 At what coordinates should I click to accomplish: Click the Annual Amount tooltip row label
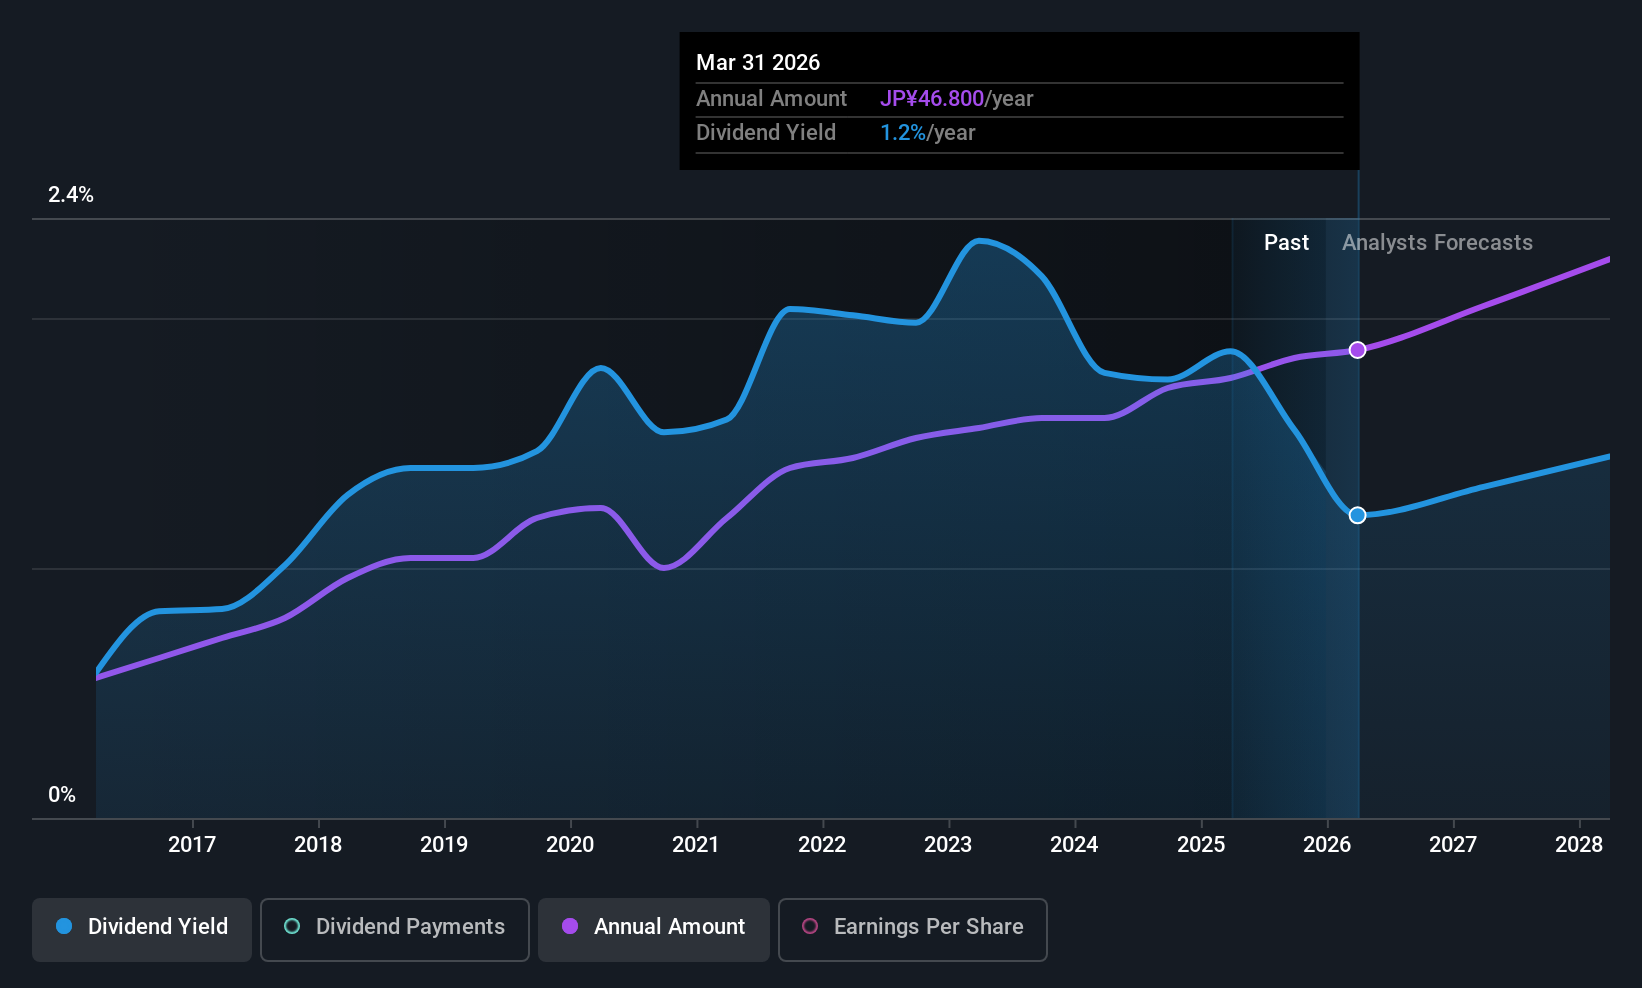coord(771,99)
